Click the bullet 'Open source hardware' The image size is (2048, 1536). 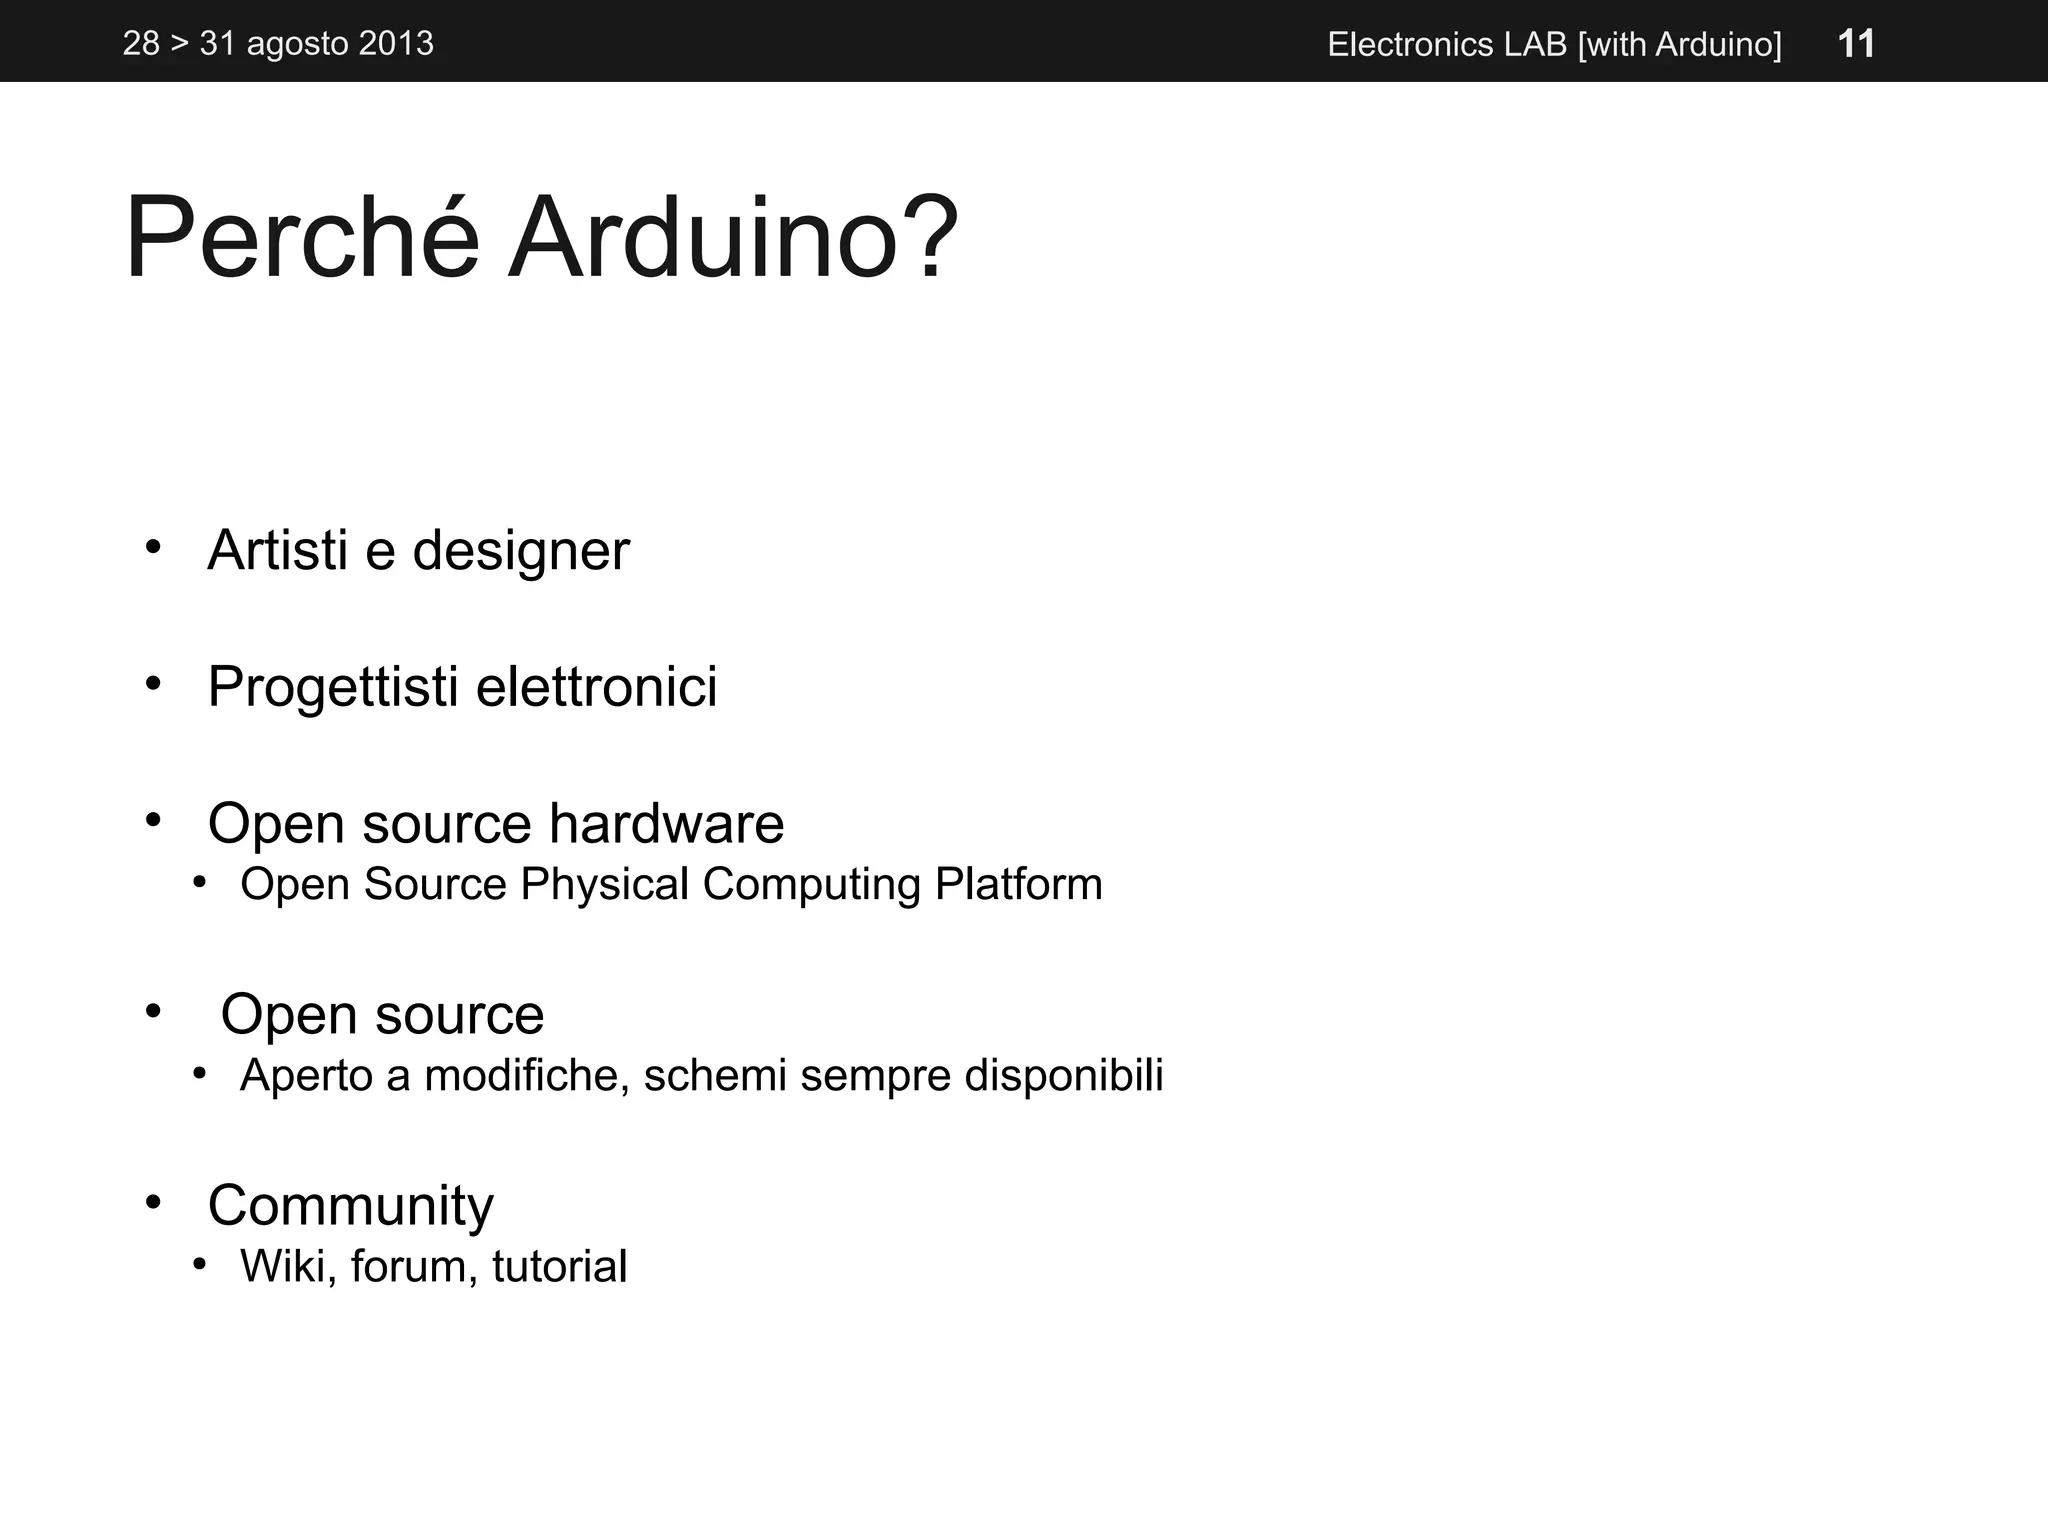[x=495, y=824]
